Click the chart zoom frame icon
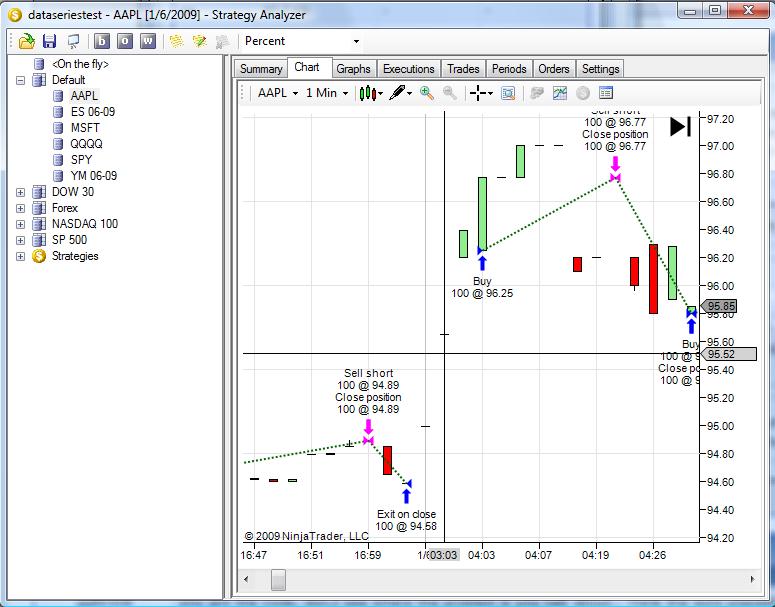The height and width of the screenshot is (607, 775). (508, 93)
